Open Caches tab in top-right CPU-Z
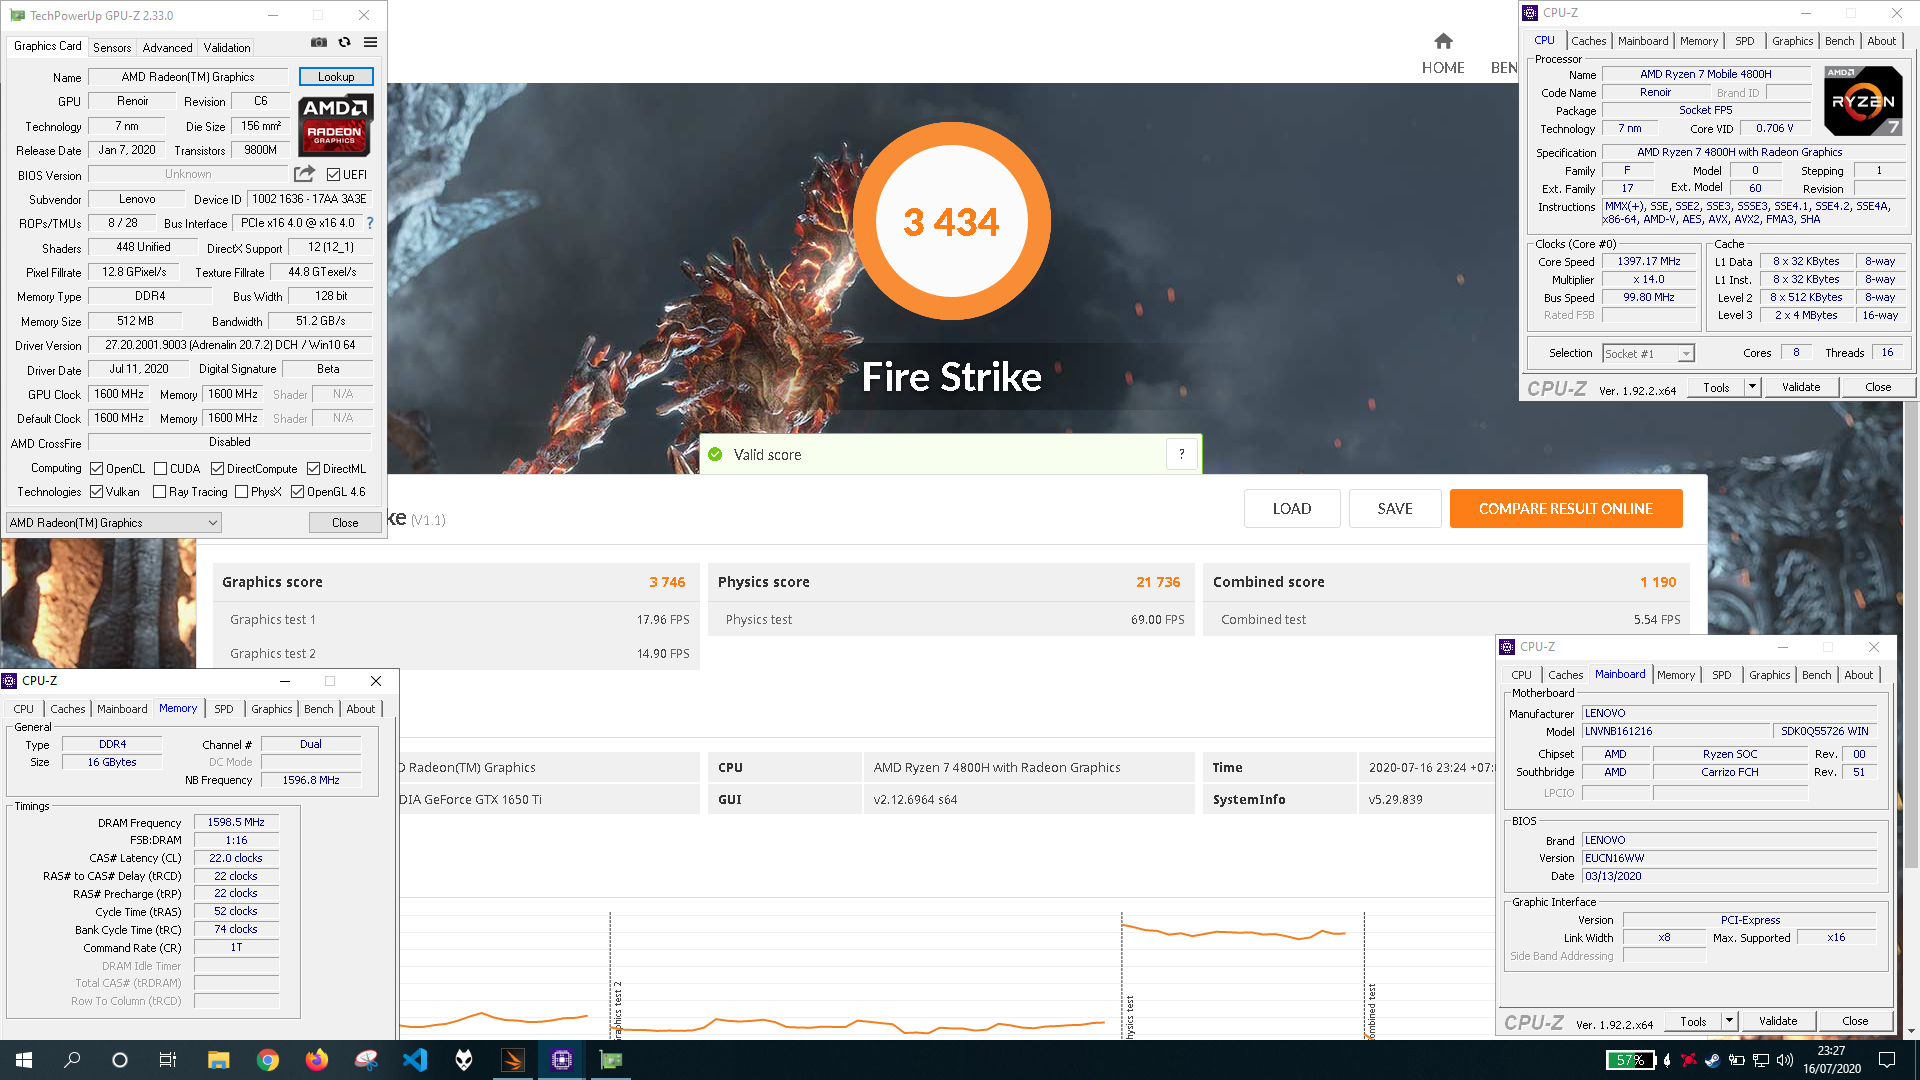This screenshot has height=1080, width=1920. pos(1588,41)
